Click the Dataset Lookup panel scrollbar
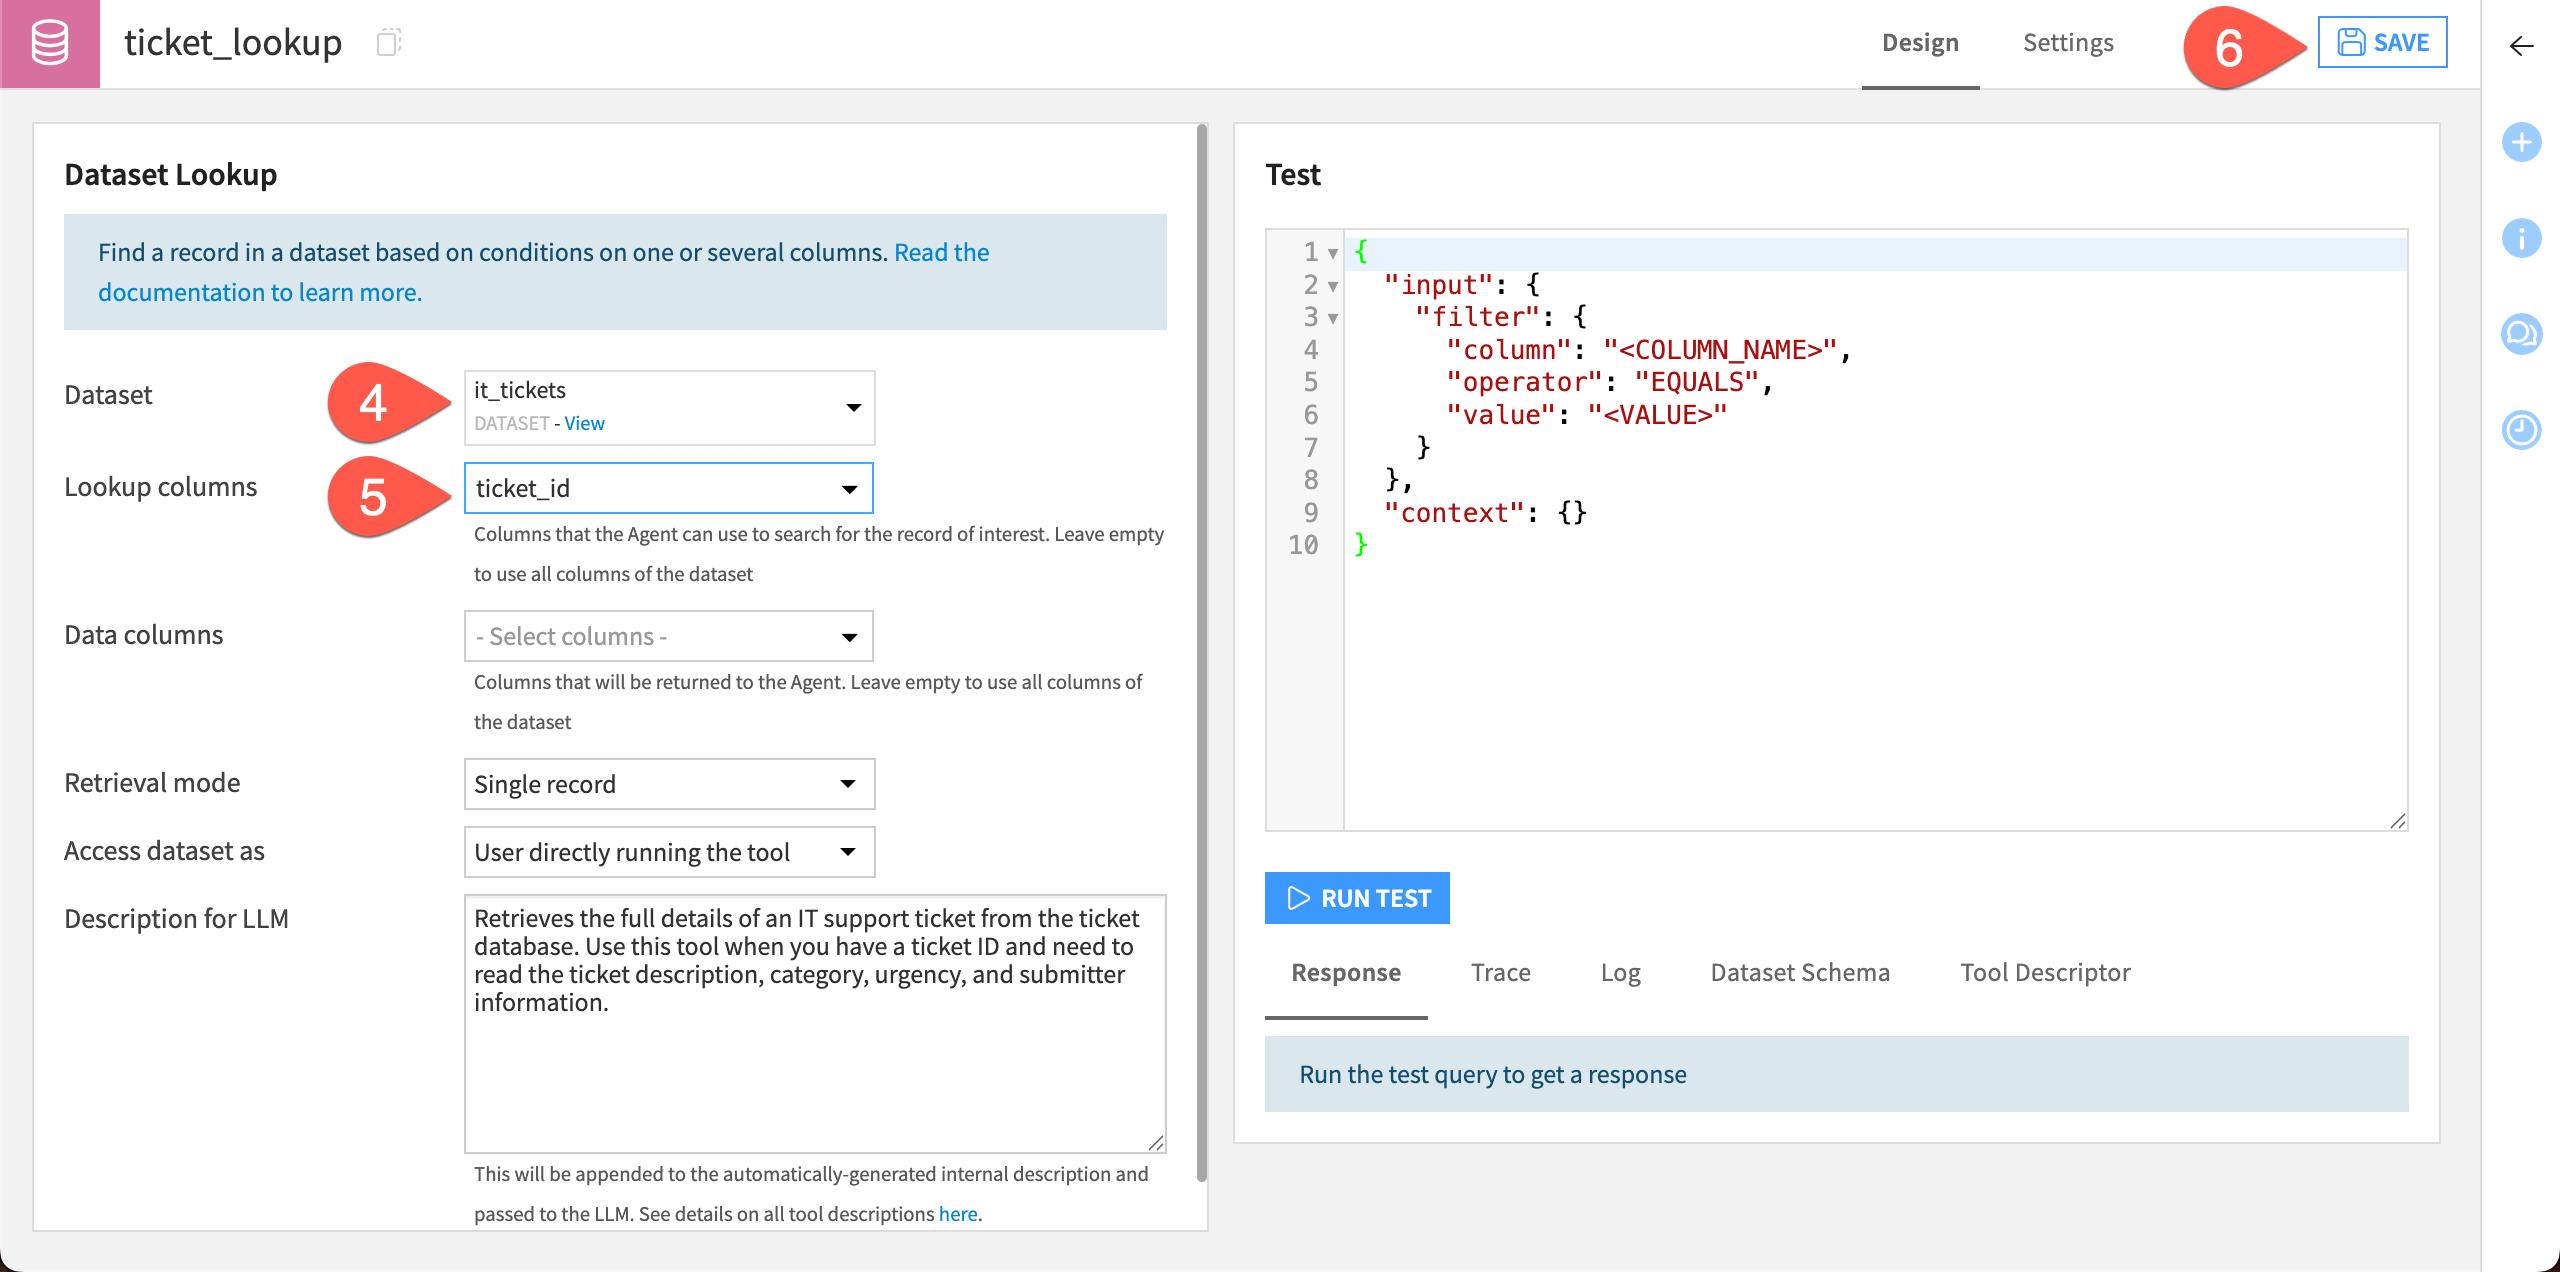The height and width of the screenshot is (1272, 2560). 1202,652
